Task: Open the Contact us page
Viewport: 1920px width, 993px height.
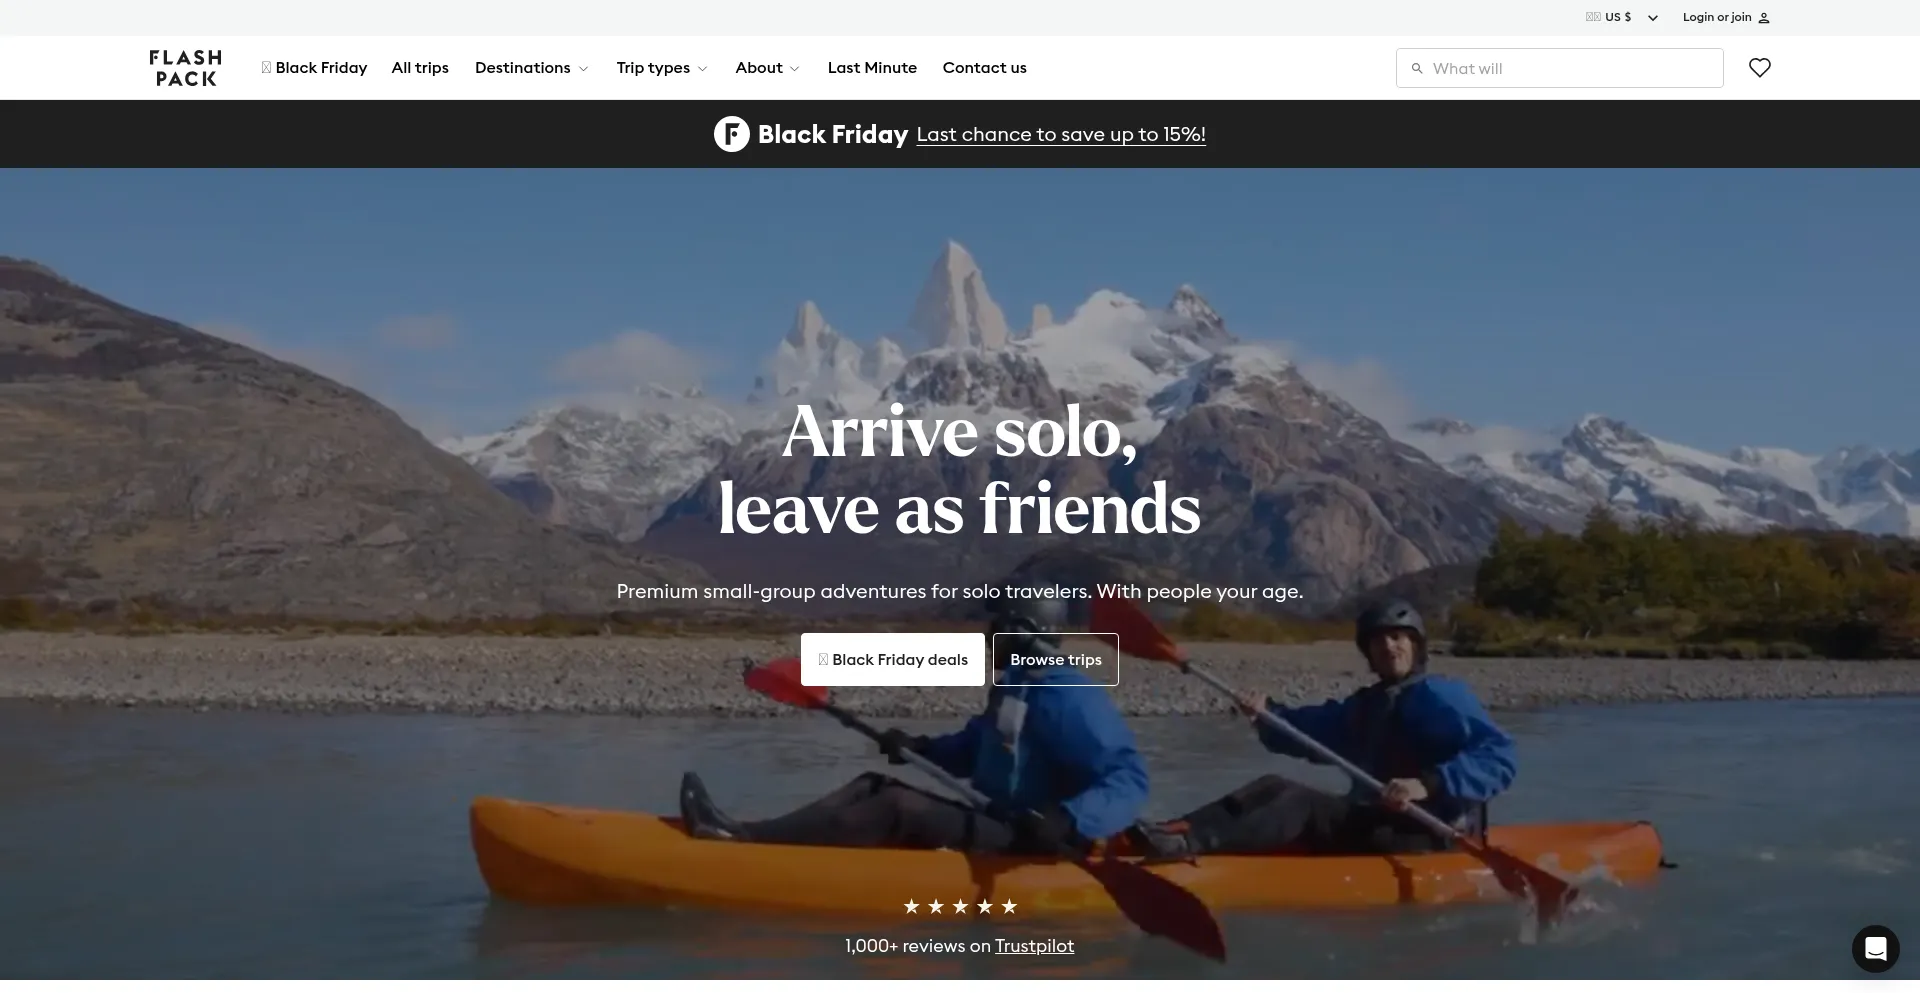Action: coord(984,68)
